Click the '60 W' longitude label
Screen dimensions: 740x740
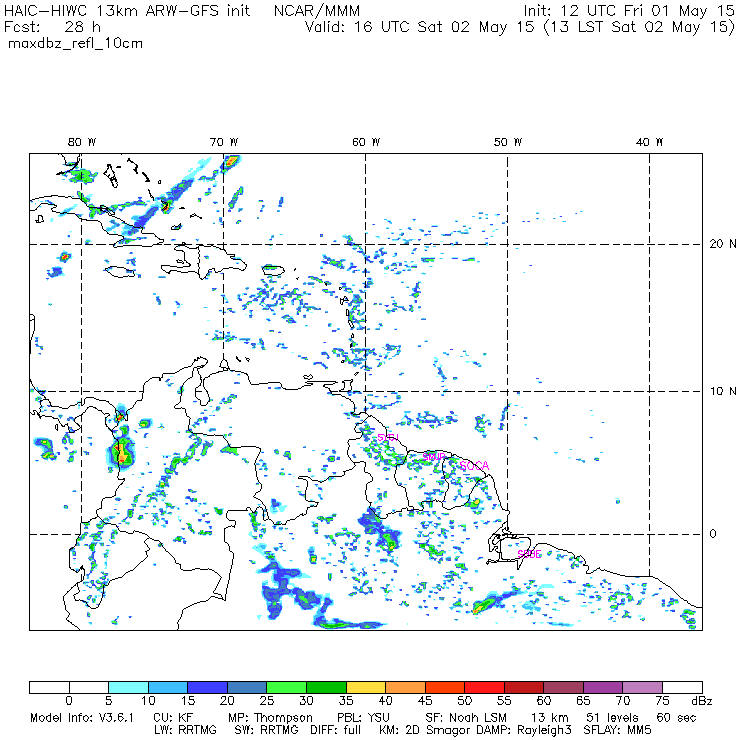366,142
